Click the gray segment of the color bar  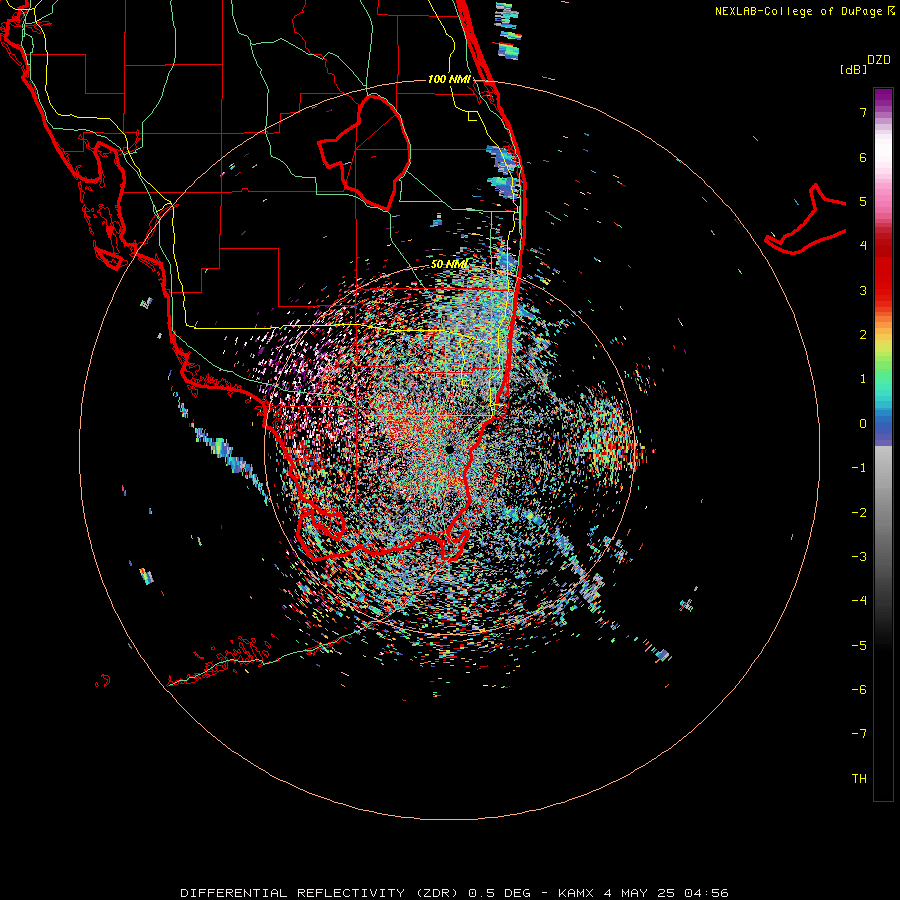[883, 517]
